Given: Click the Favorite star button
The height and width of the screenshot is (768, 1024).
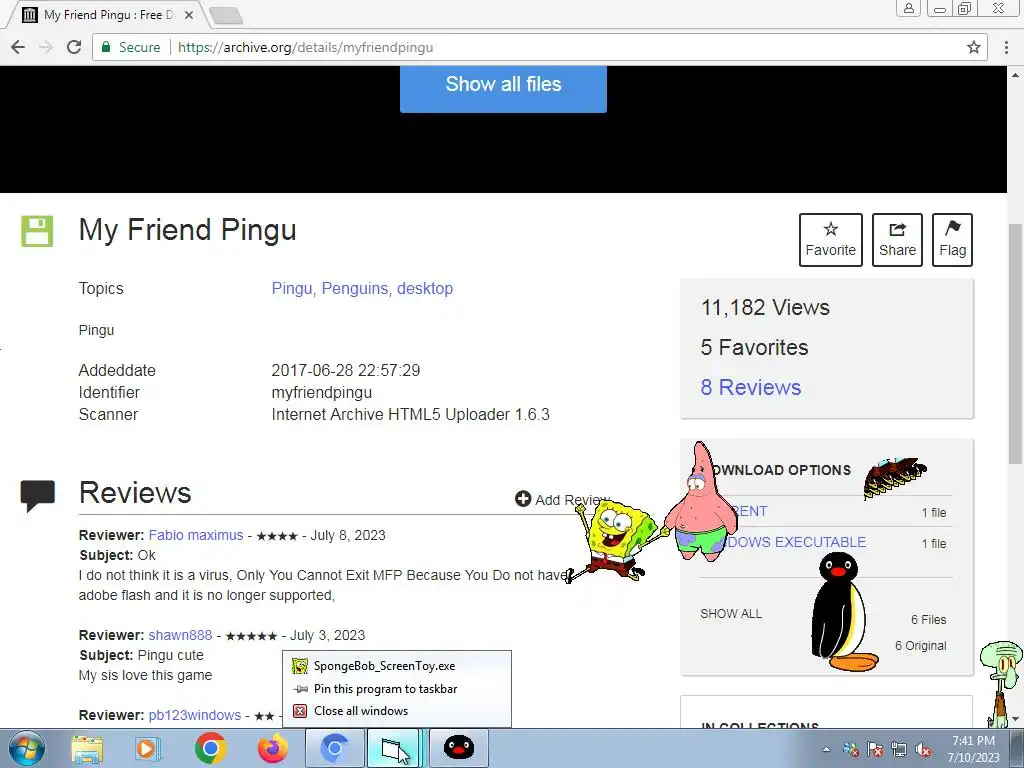Looking at the screenshot, I should (x=831, y=240).
